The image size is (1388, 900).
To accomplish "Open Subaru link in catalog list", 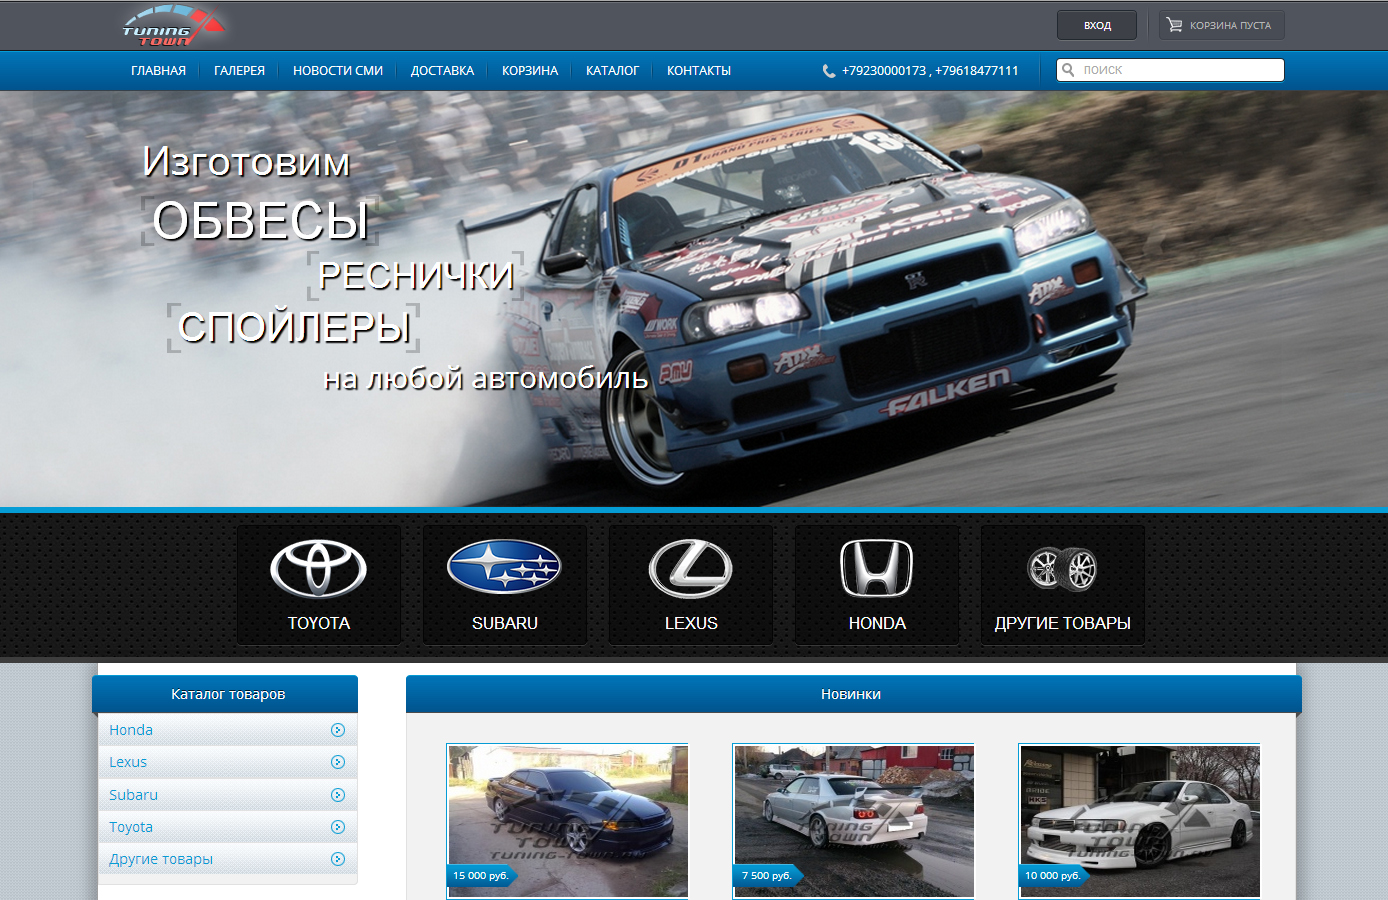I will [134, 795].
